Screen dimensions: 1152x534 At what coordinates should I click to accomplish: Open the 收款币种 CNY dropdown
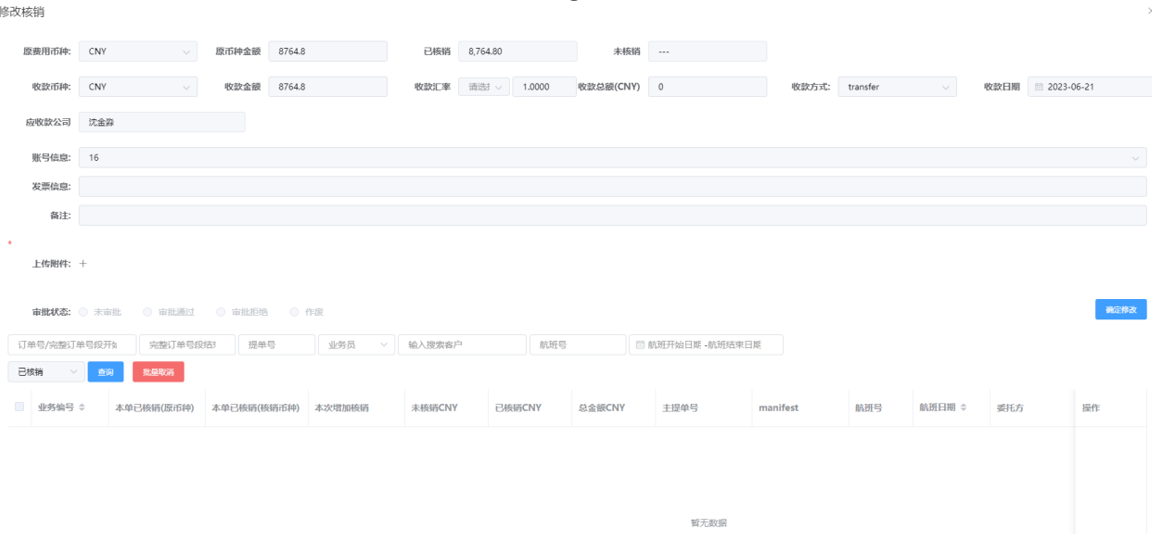pos(138,87)
